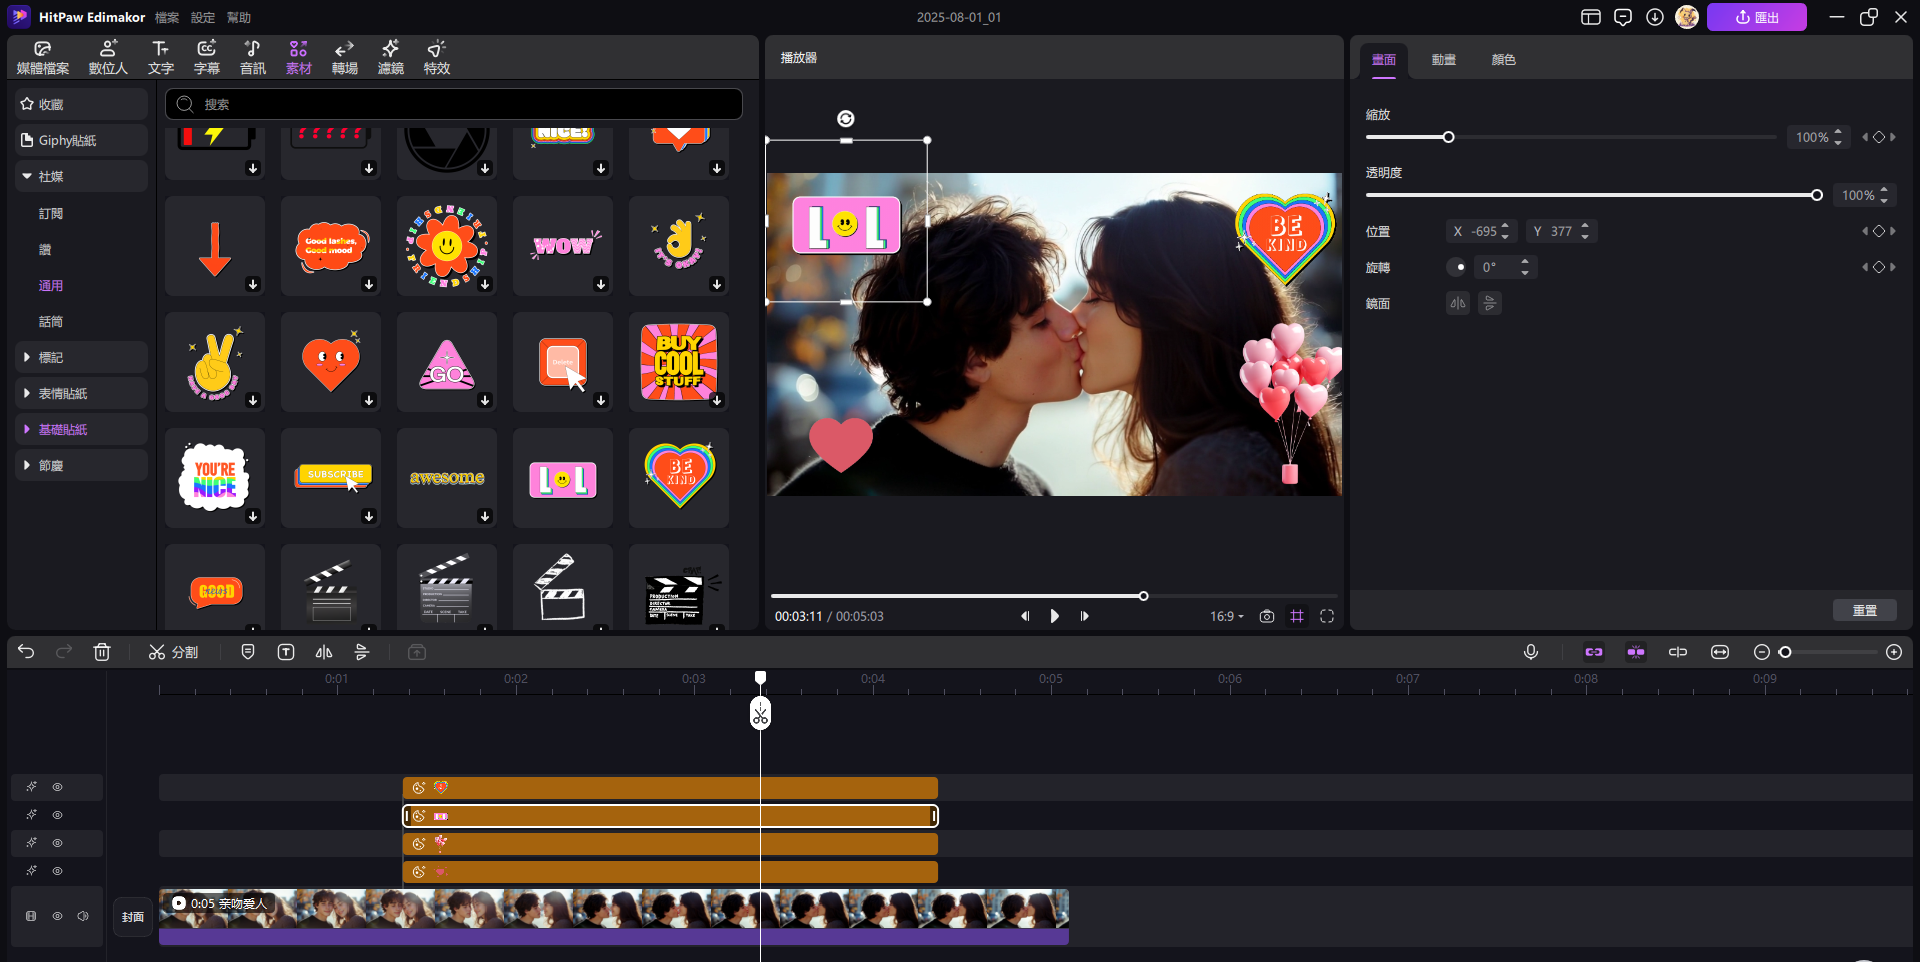Image resolution: width=1920 pixels, height=962 pixels.
Task: Open the 16:9 aspect ratio dropdown
Action: (1227, 616)
